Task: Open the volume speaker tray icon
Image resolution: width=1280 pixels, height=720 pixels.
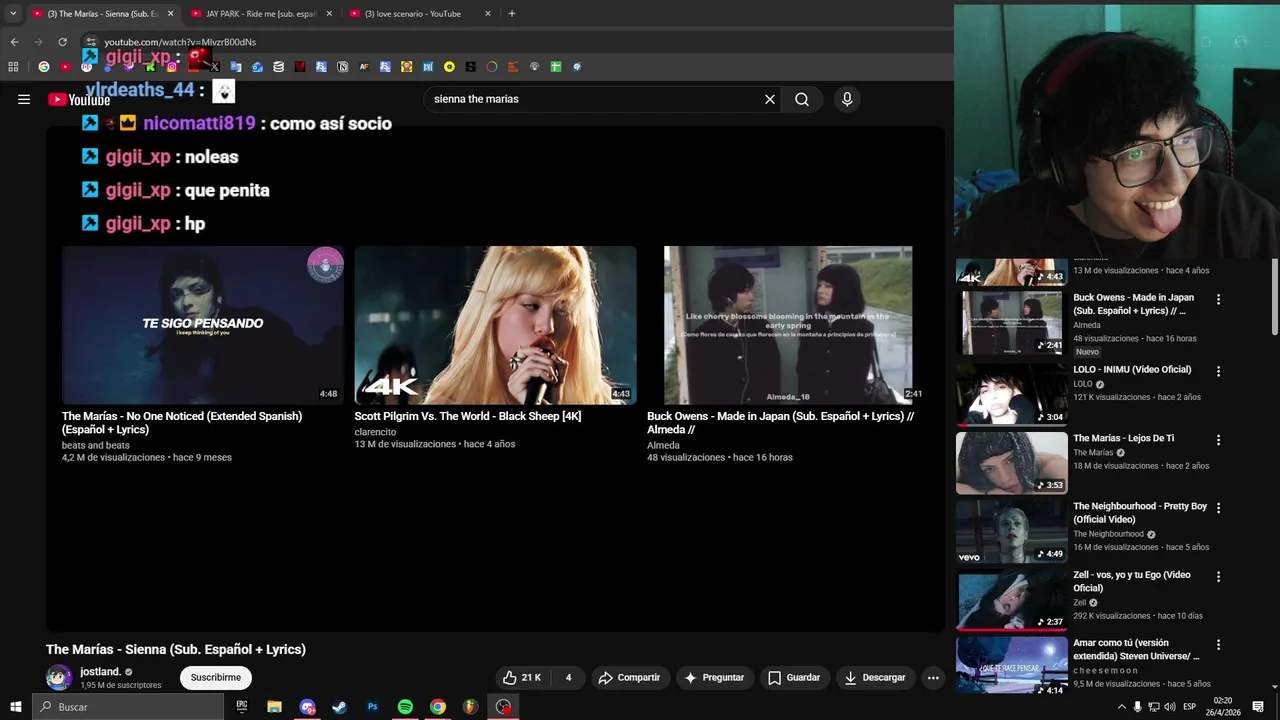Action: tap(1170, 707)
